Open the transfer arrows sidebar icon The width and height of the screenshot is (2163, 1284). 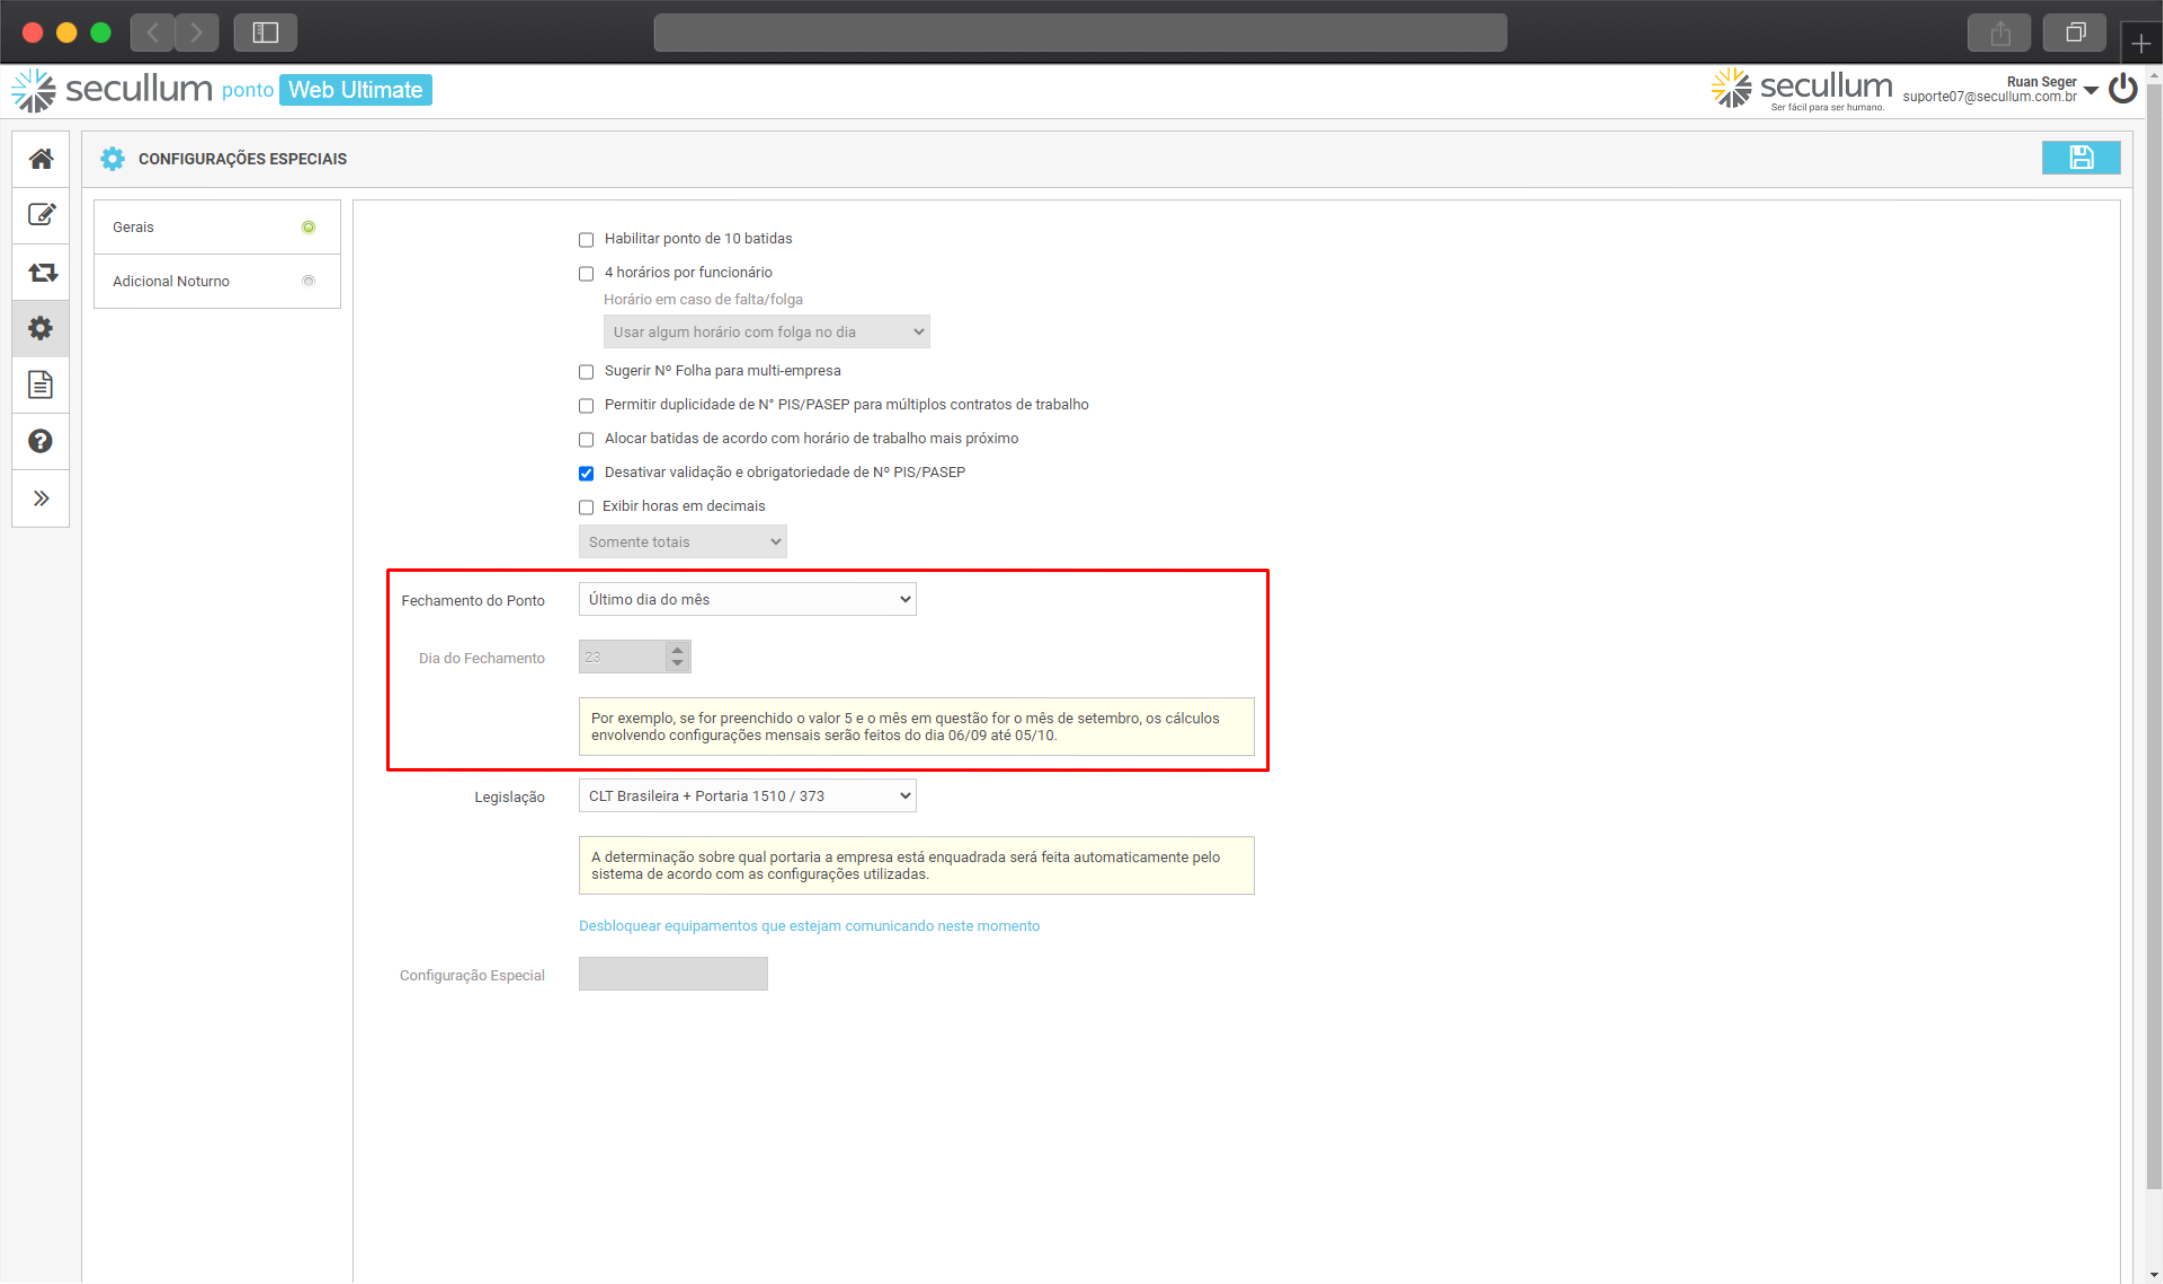coord(41,272)
